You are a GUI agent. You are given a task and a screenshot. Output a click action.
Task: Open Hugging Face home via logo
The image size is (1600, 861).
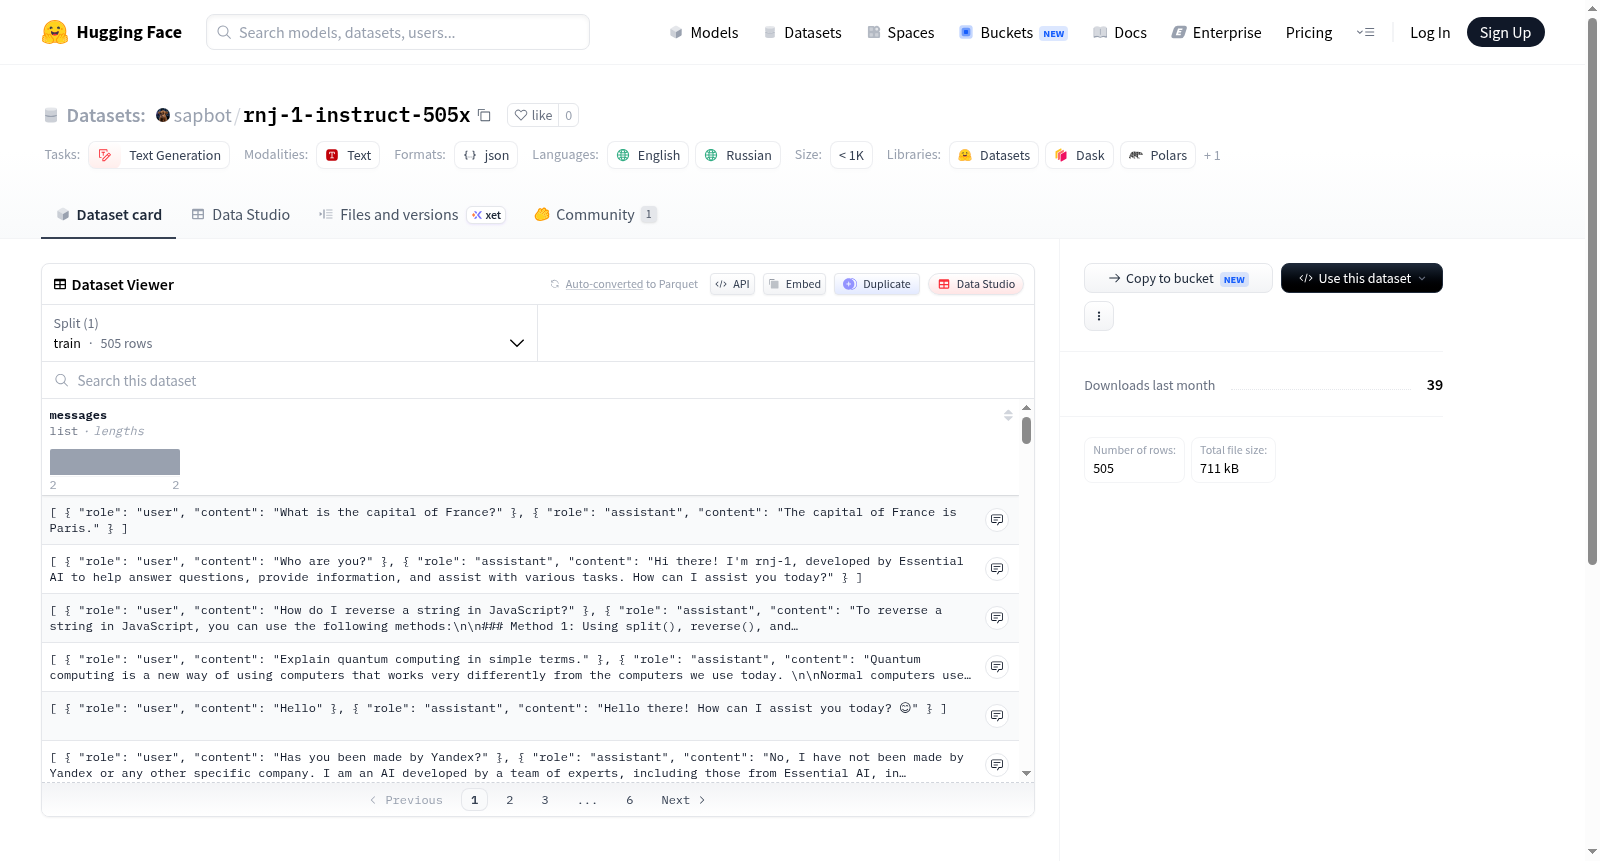pyautogui.click(x=112, y=32)
